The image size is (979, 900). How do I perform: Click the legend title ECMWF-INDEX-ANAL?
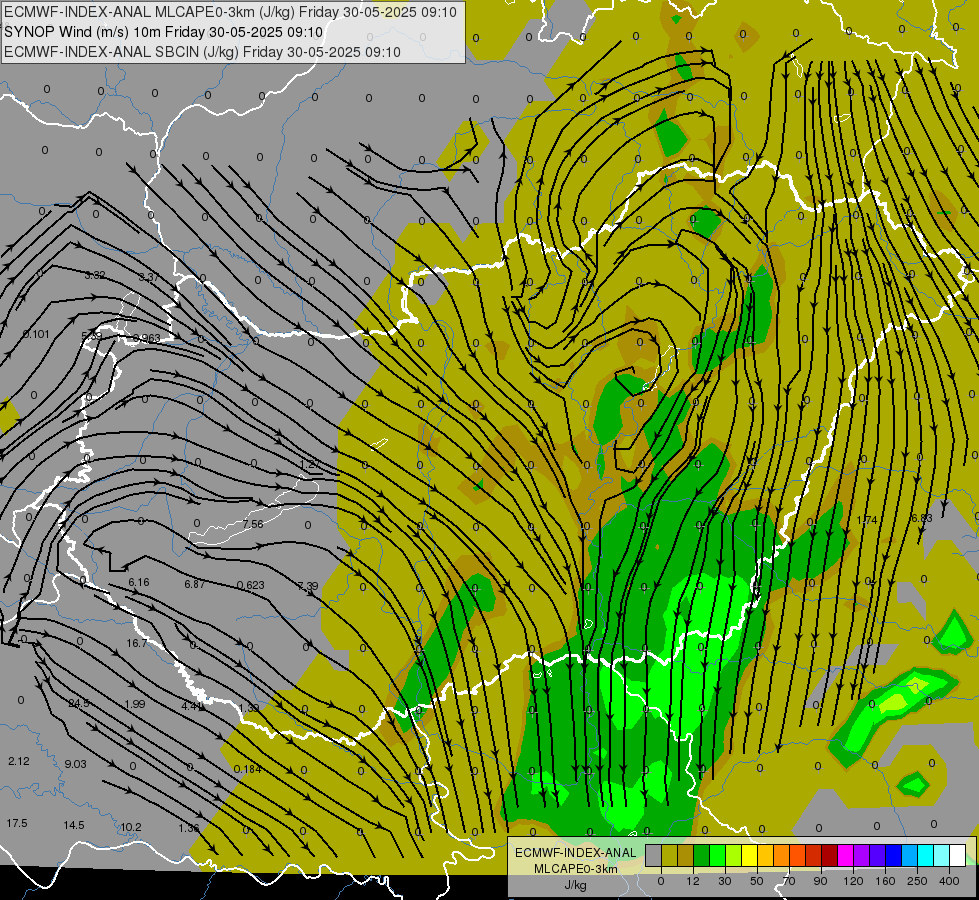click(x=575, y=853)
